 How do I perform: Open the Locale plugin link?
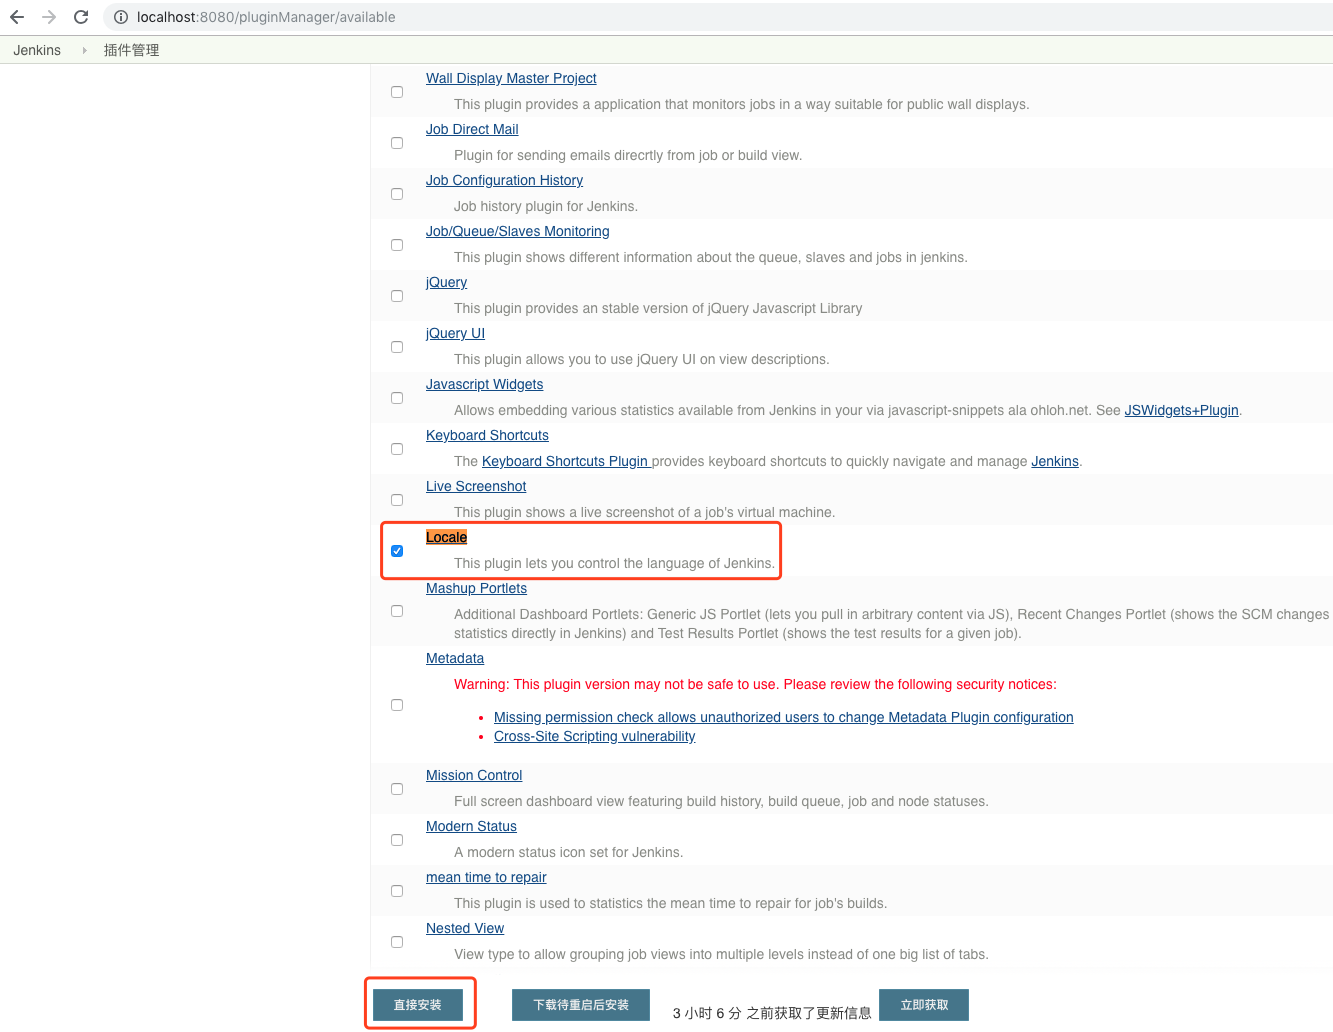(x=446, y=537)
